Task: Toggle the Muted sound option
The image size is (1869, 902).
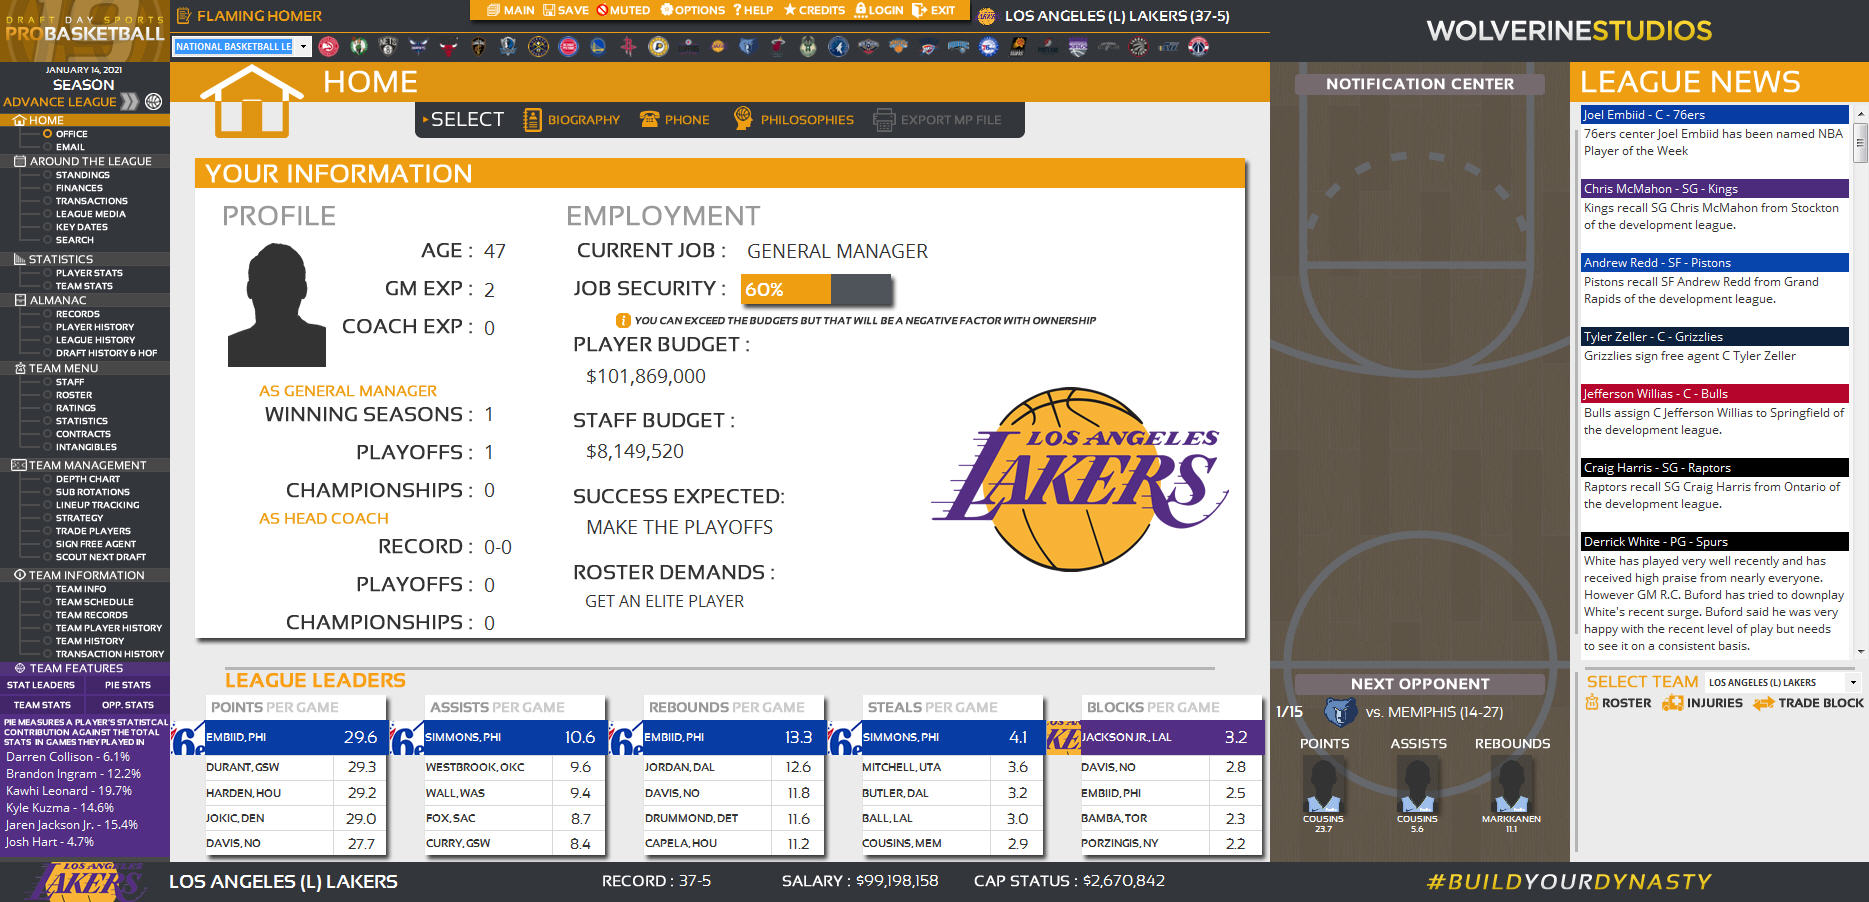Action: (623, 10)
